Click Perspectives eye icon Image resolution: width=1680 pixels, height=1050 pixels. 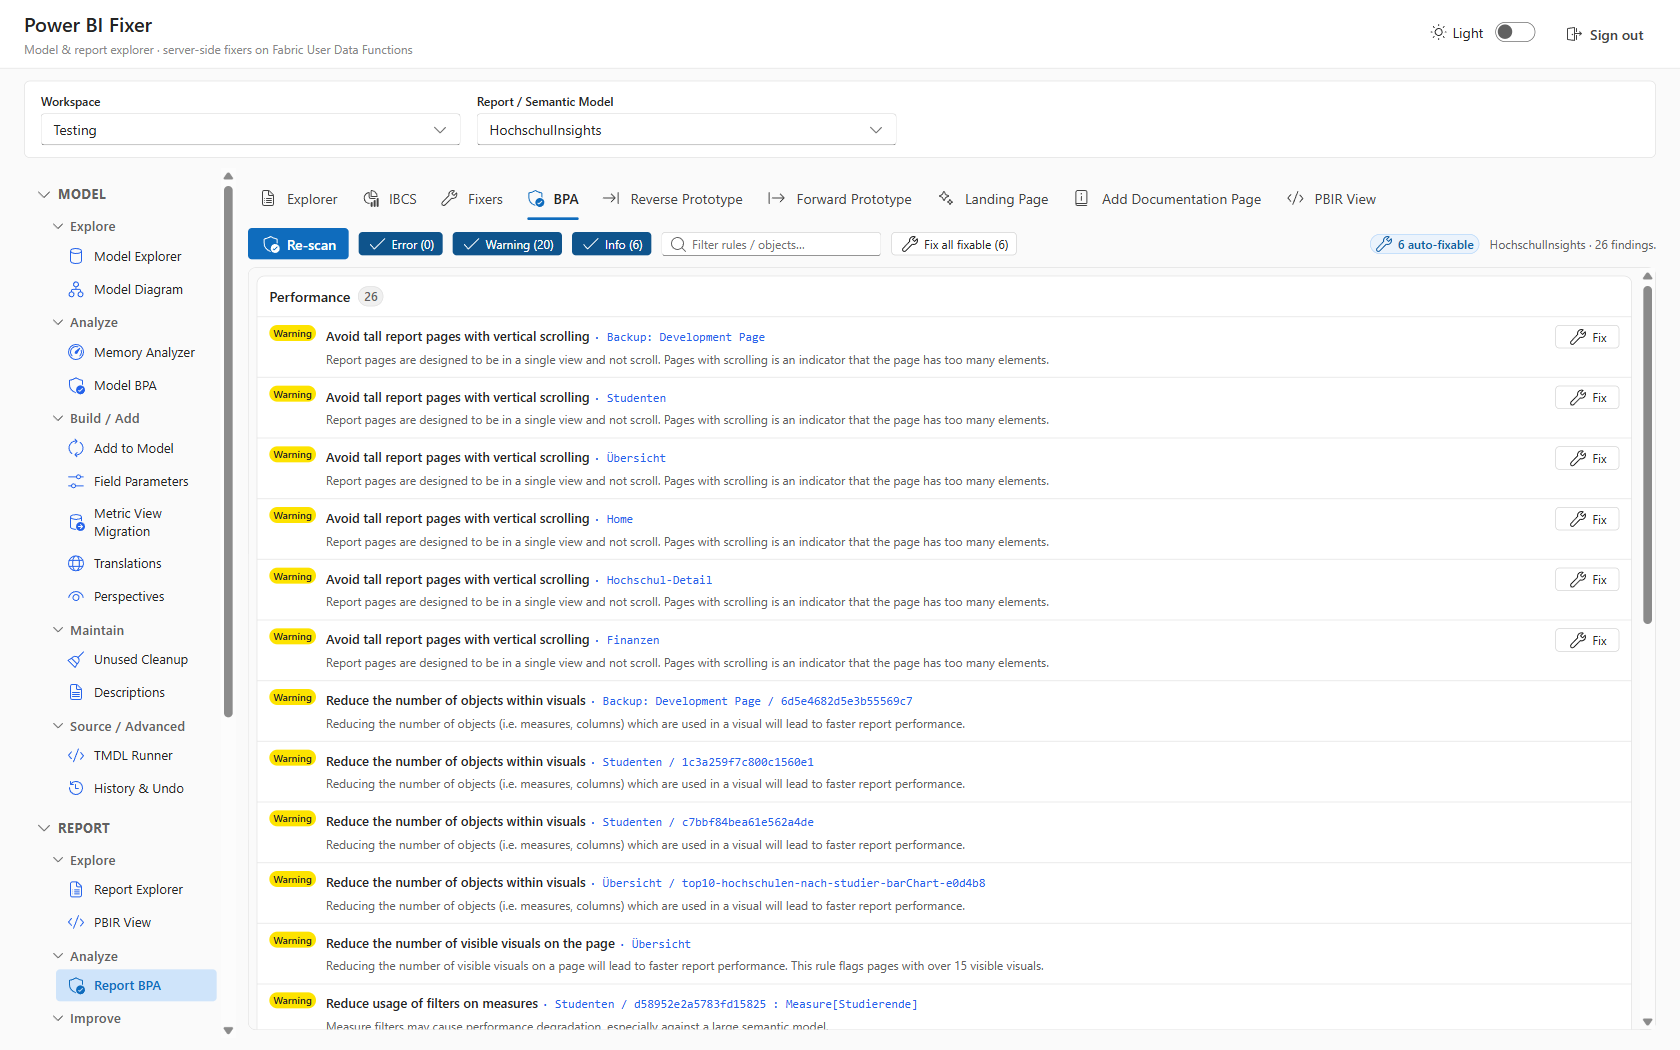click(76, 596)
